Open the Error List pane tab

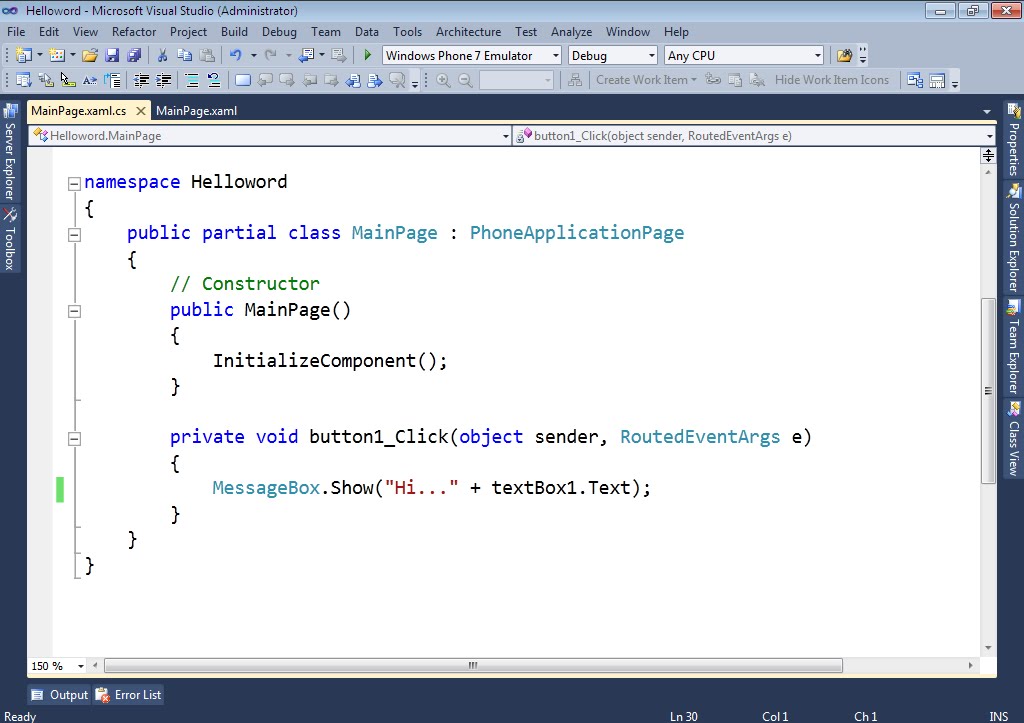[x=129, y=695]
